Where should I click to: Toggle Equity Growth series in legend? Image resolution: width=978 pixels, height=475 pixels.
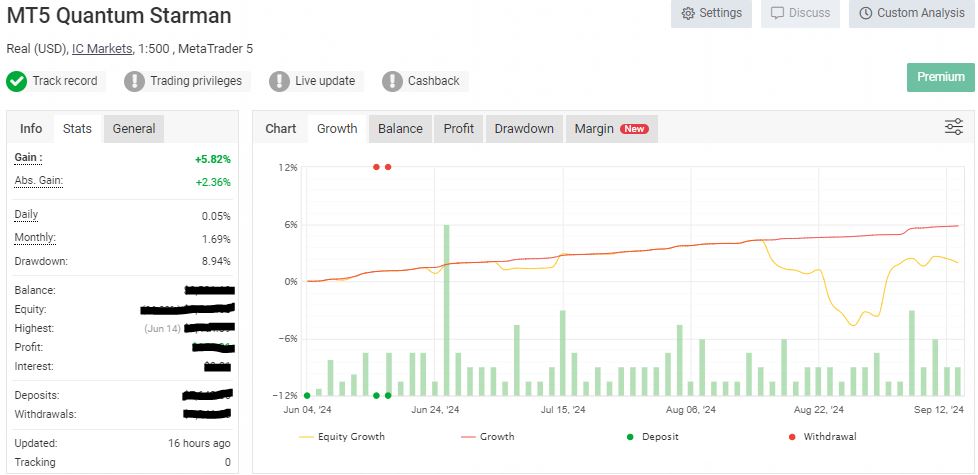[x=342, y=437]
